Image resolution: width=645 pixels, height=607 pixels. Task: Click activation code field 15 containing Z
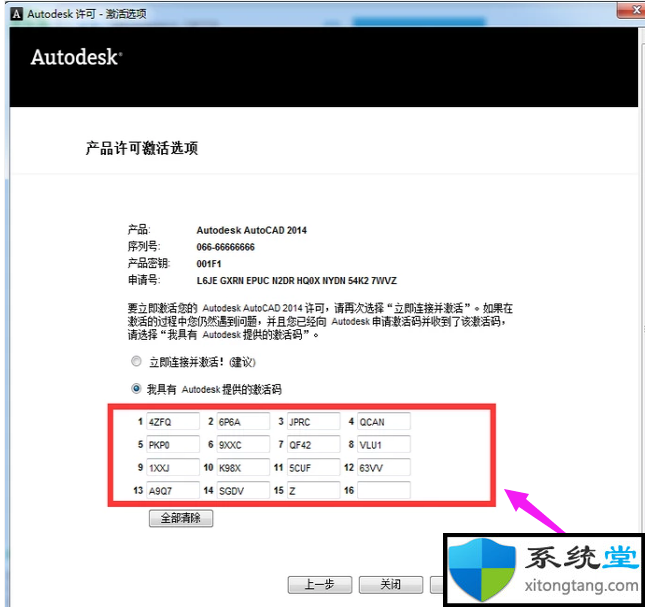pos(313,490)
